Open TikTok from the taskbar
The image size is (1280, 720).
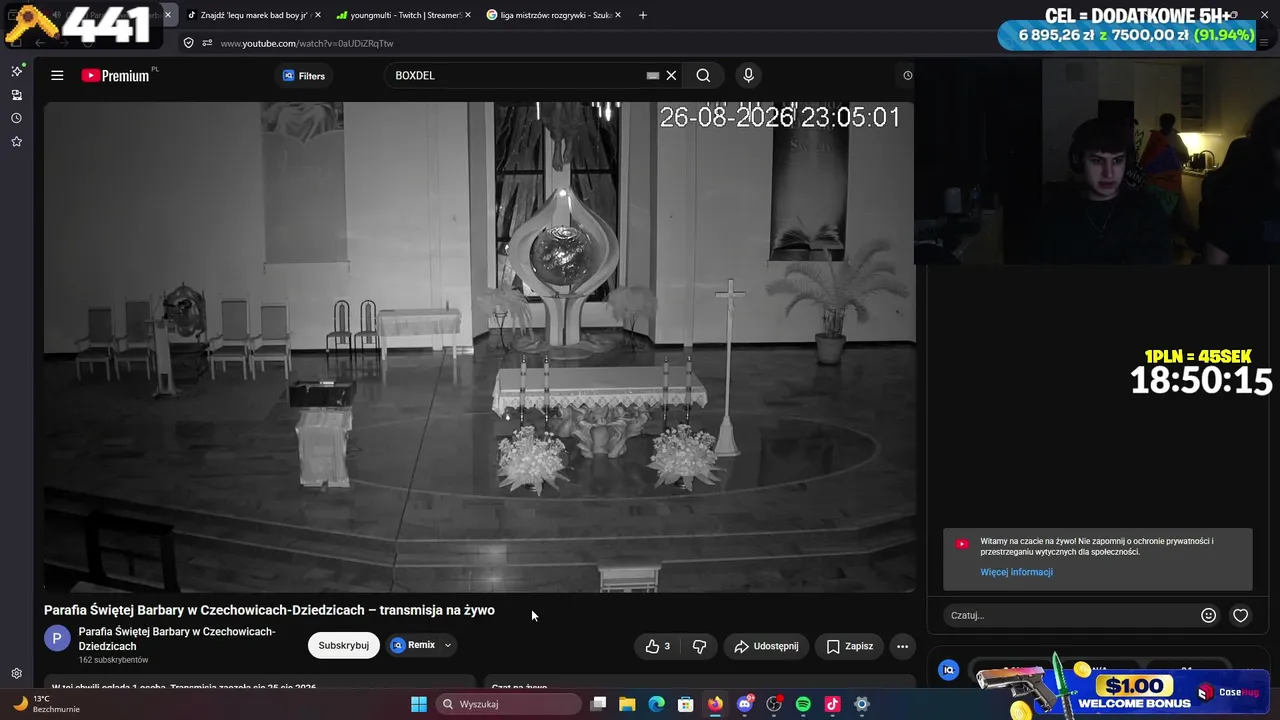[832, 704]
